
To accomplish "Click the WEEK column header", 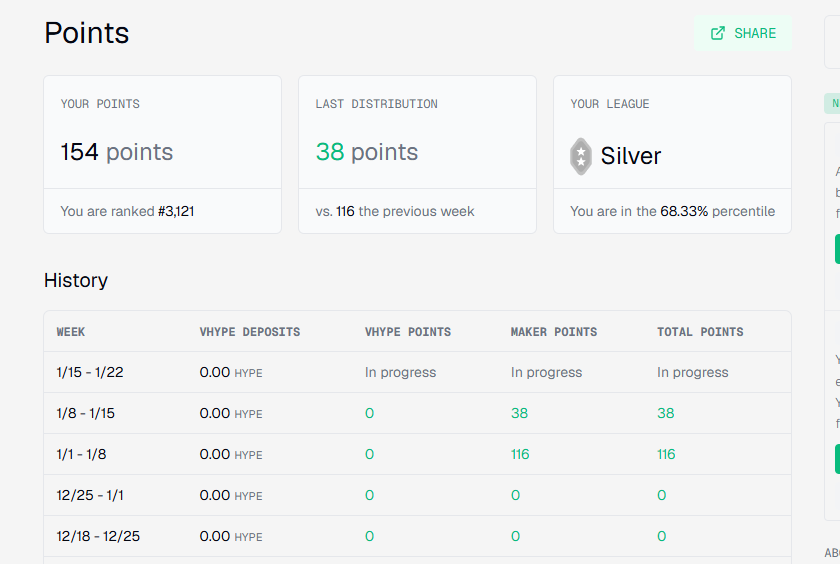I will pyautogui.click(x=71, y=332).
